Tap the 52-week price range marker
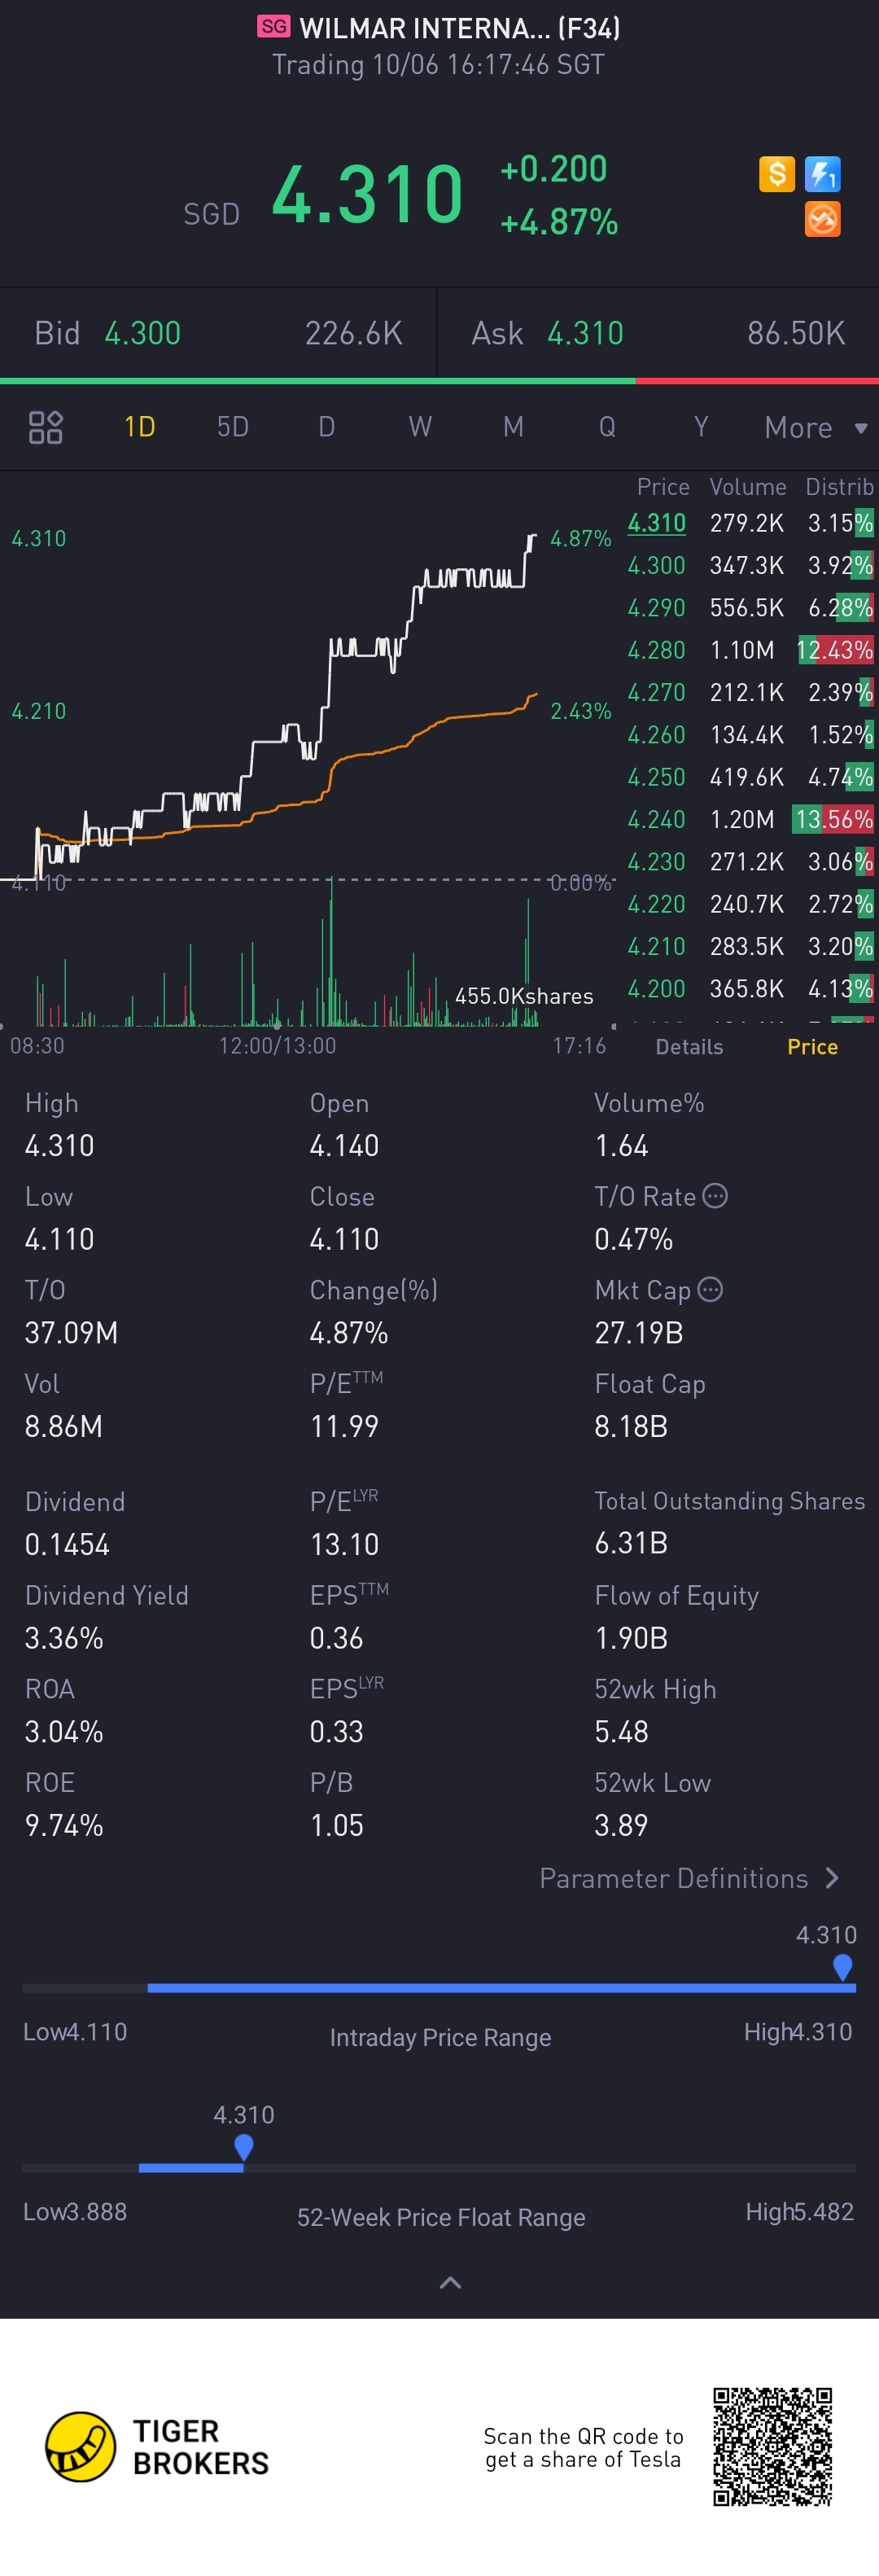Image resolution: width=879 pixels, height=2576 pixels. click(x=243, y=2147)
